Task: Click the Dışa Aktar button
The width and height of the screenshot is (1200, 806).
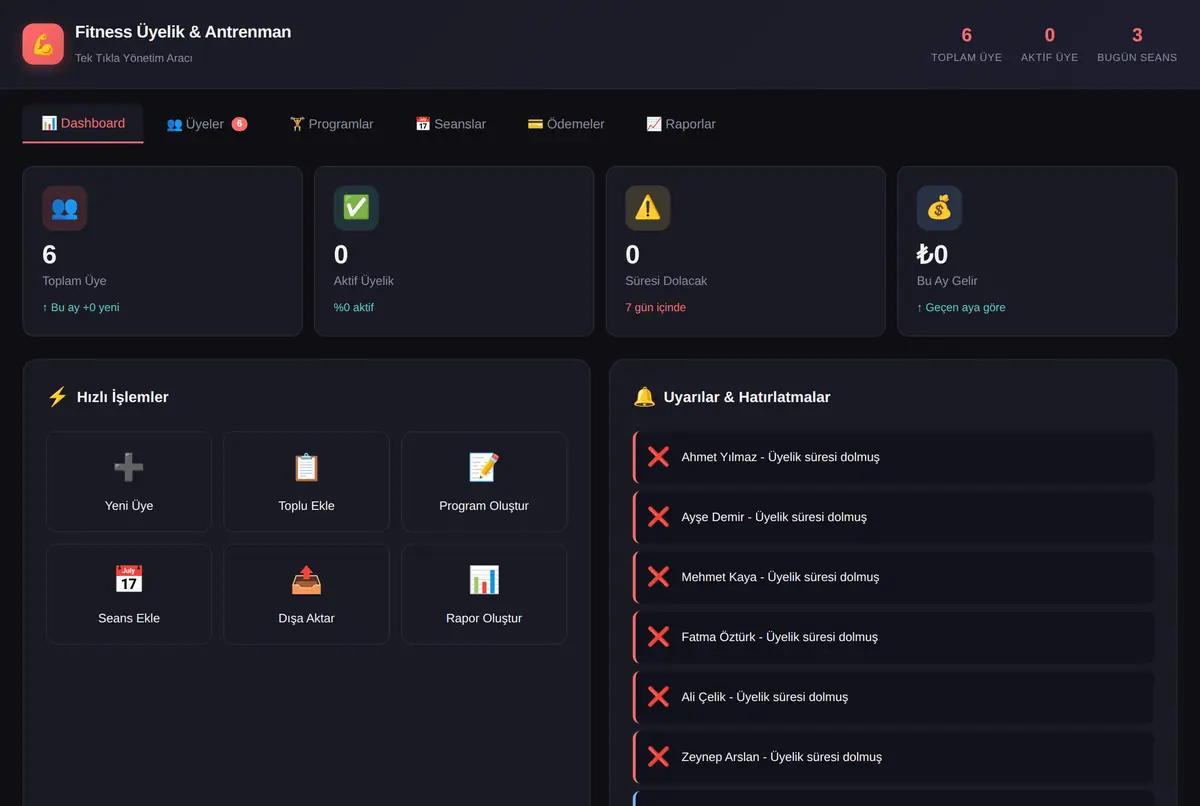Action: click(307, 594)
